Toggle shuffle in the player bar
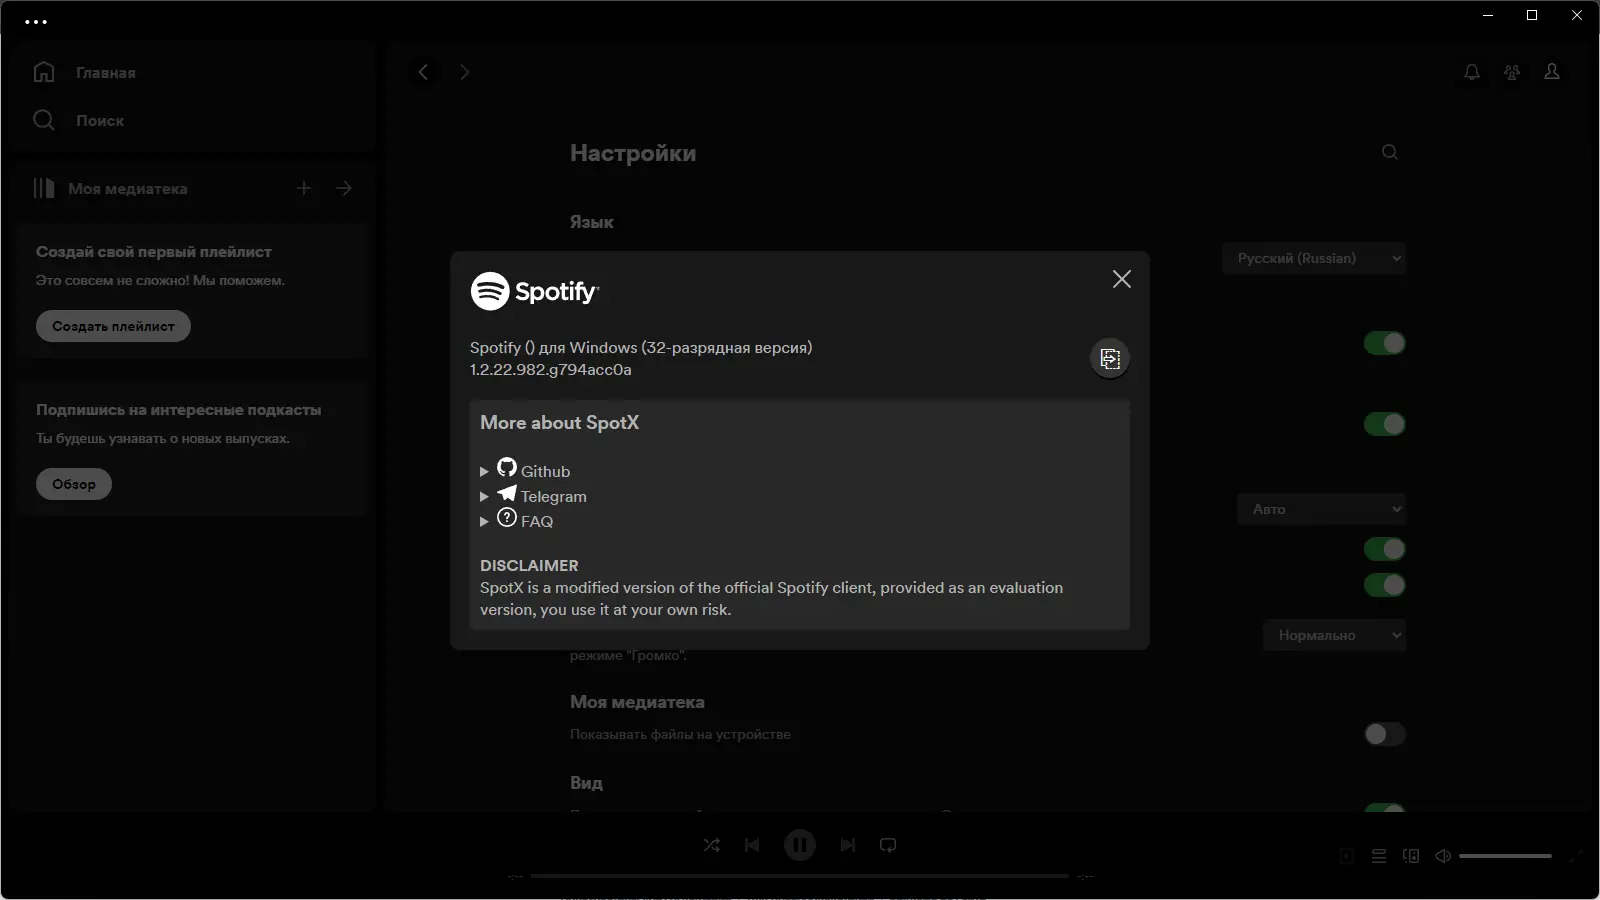This screenshot has width=1600, height=900. pos(712,845)
